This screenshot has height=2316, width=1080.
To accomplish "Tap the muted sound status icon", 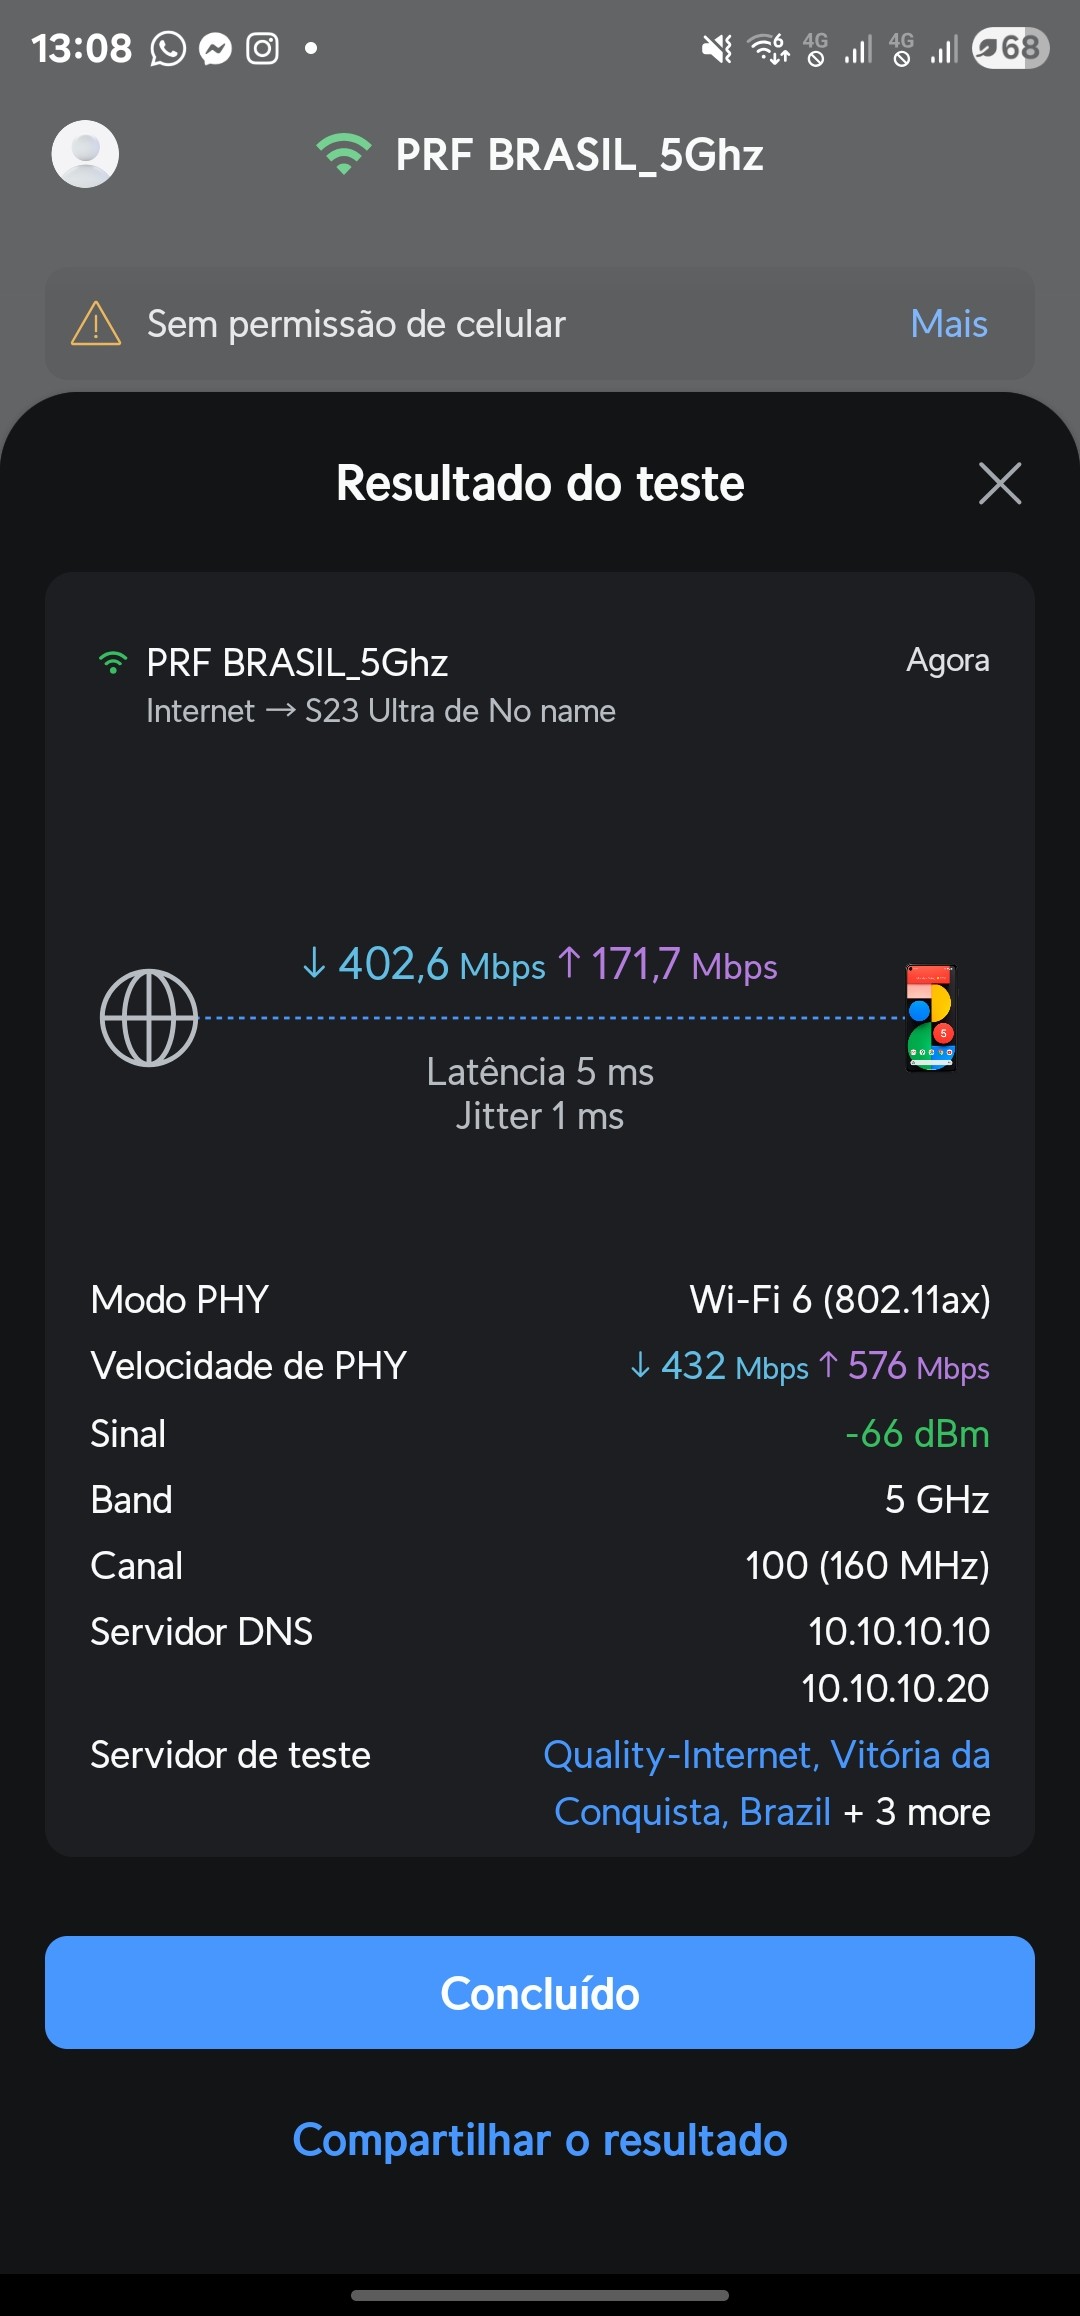I will (716, 48).
